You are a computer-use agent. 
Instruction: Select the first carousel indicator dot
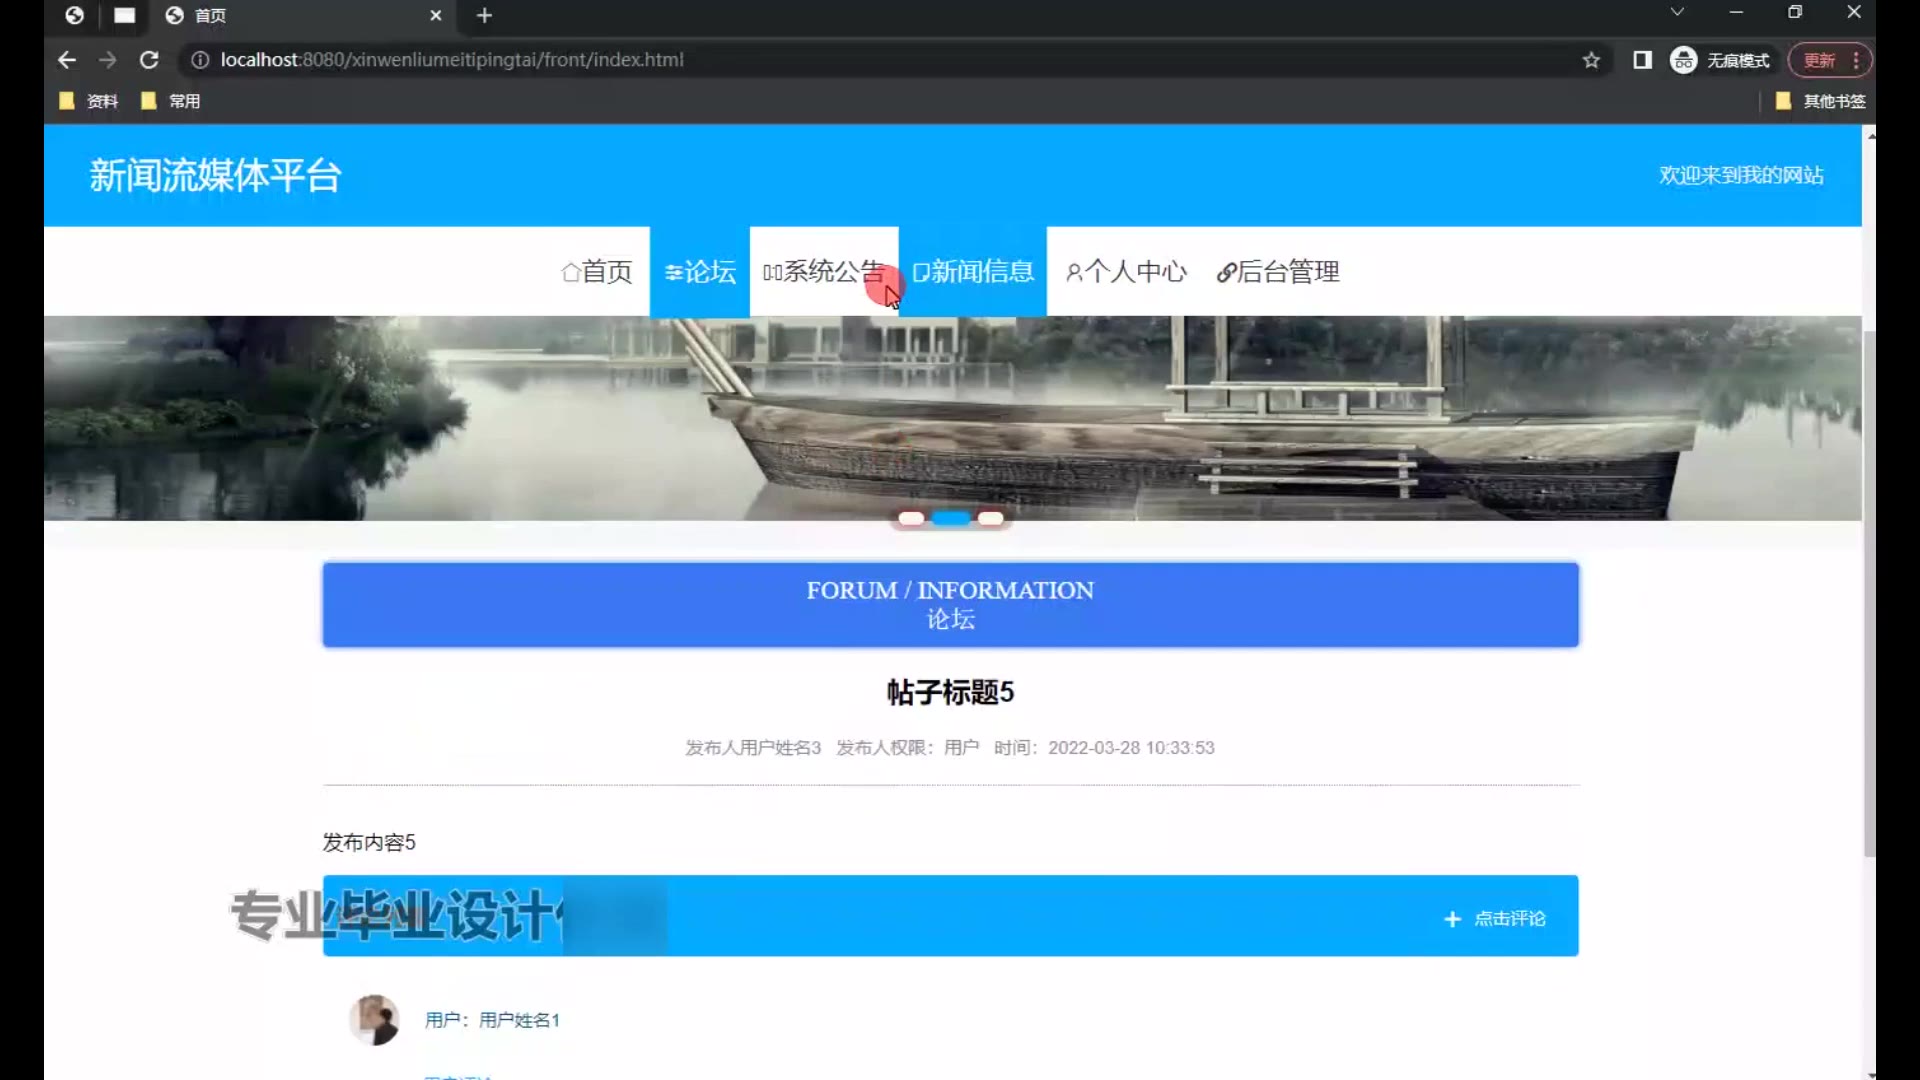(911, 518)
